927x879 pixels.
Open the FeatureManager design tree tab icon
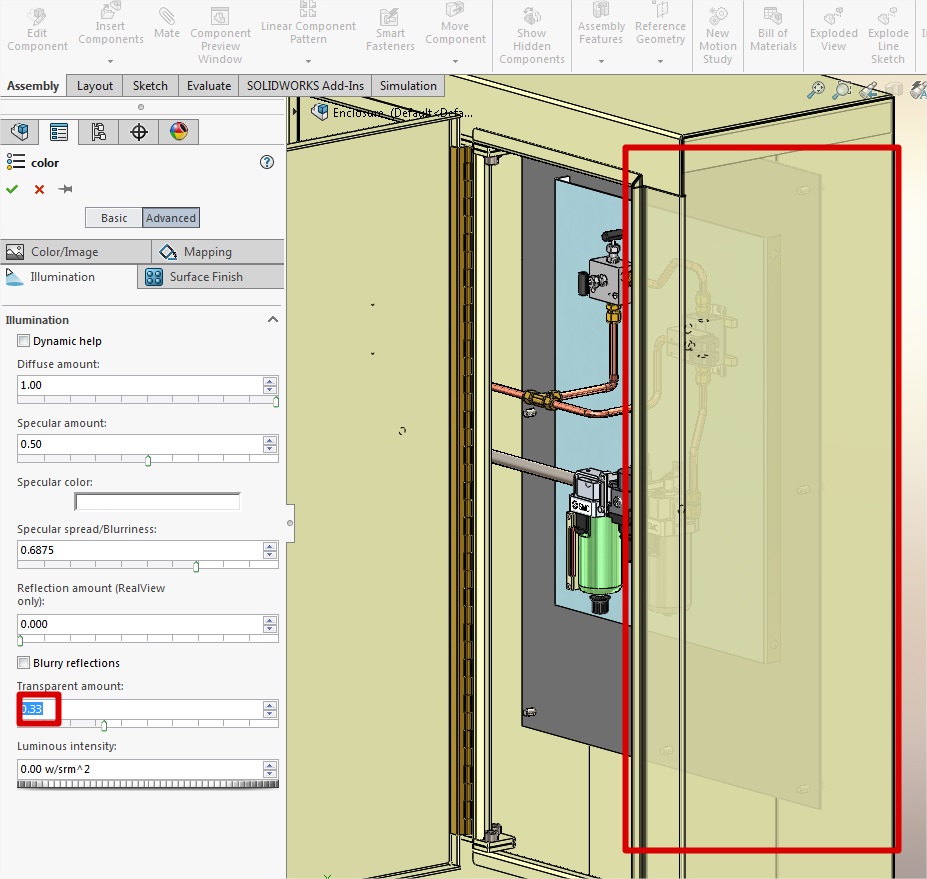click(20, 132)
